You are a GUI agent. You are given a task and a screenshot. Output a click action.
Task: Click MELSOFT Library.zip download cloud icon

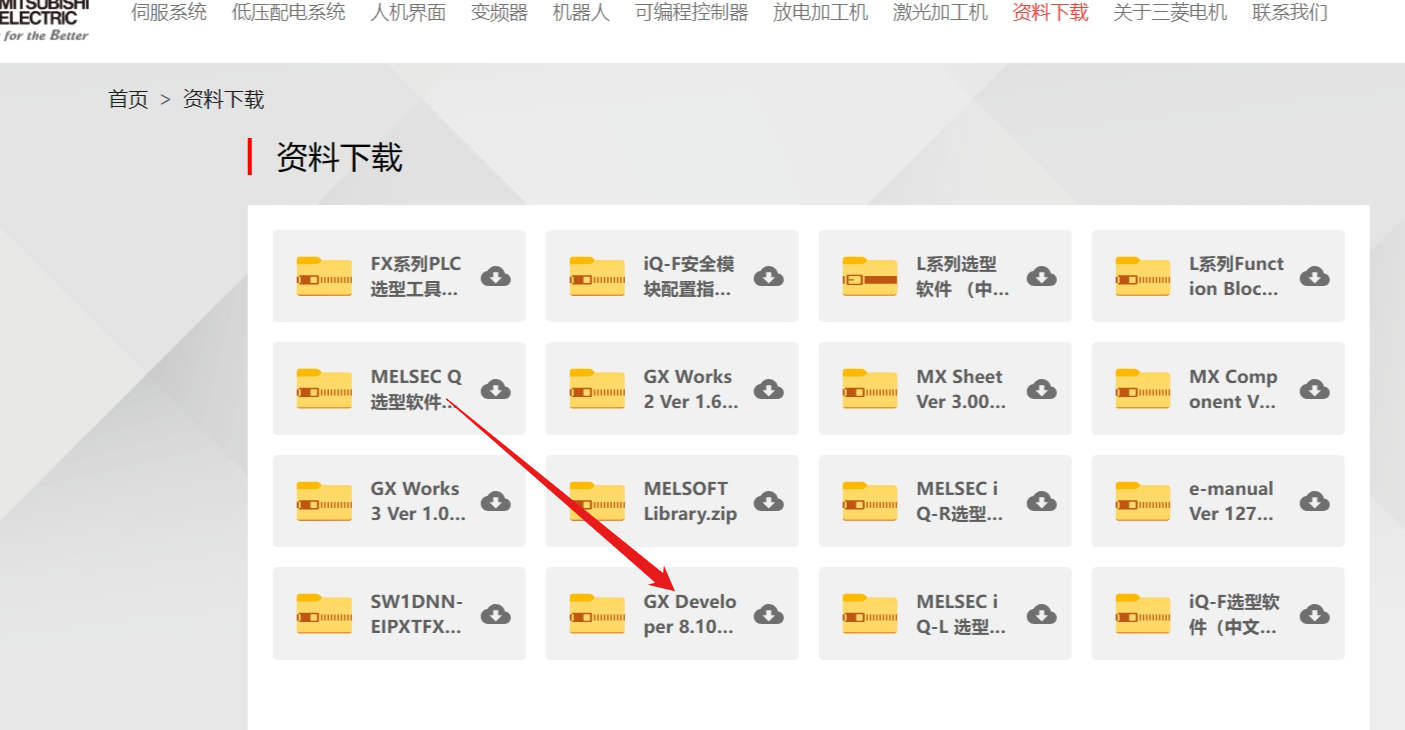(768, 501)
